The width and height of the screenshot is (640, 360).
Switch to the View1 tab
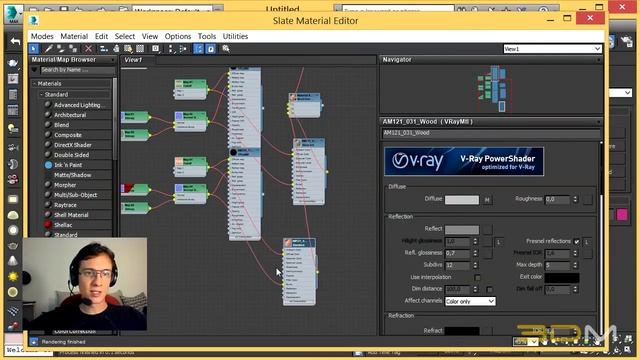pyautogui.click(x=133, y=60)
